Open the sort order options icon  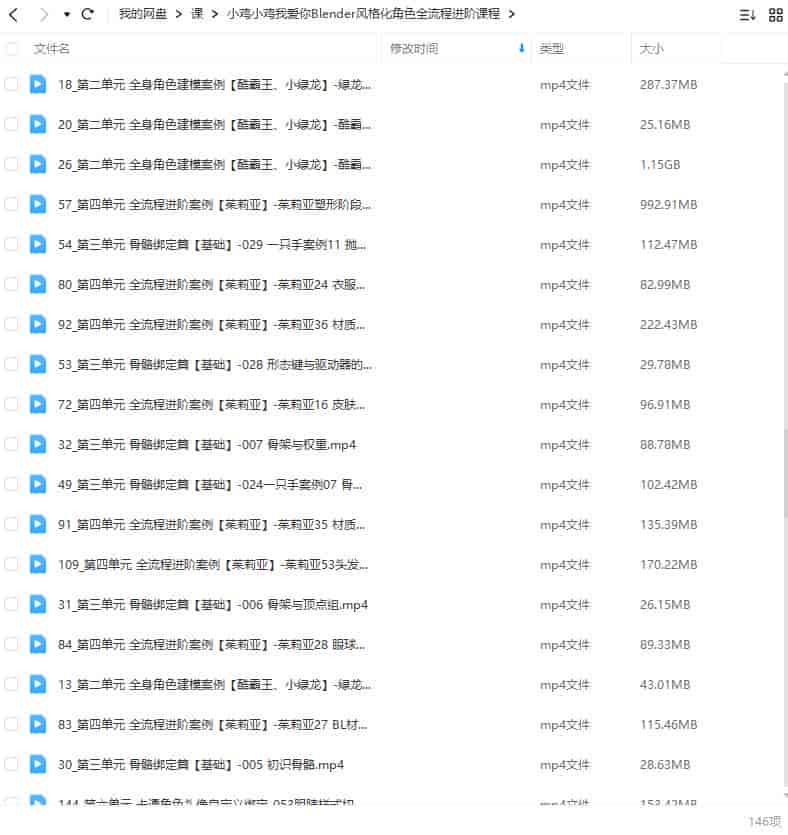747,15
